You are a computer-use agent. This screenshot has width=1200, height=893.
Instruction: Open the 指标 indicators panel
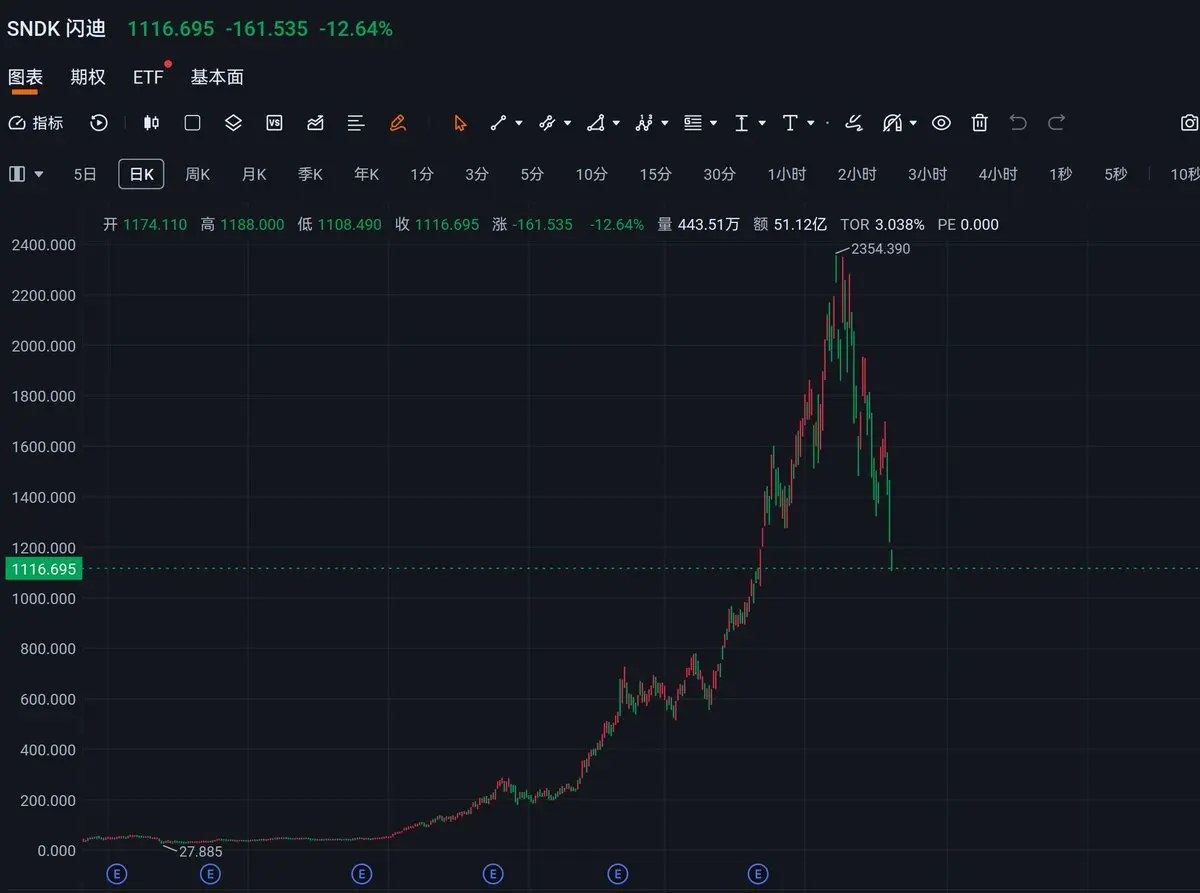pyautogui.click(x=36, y=123)
